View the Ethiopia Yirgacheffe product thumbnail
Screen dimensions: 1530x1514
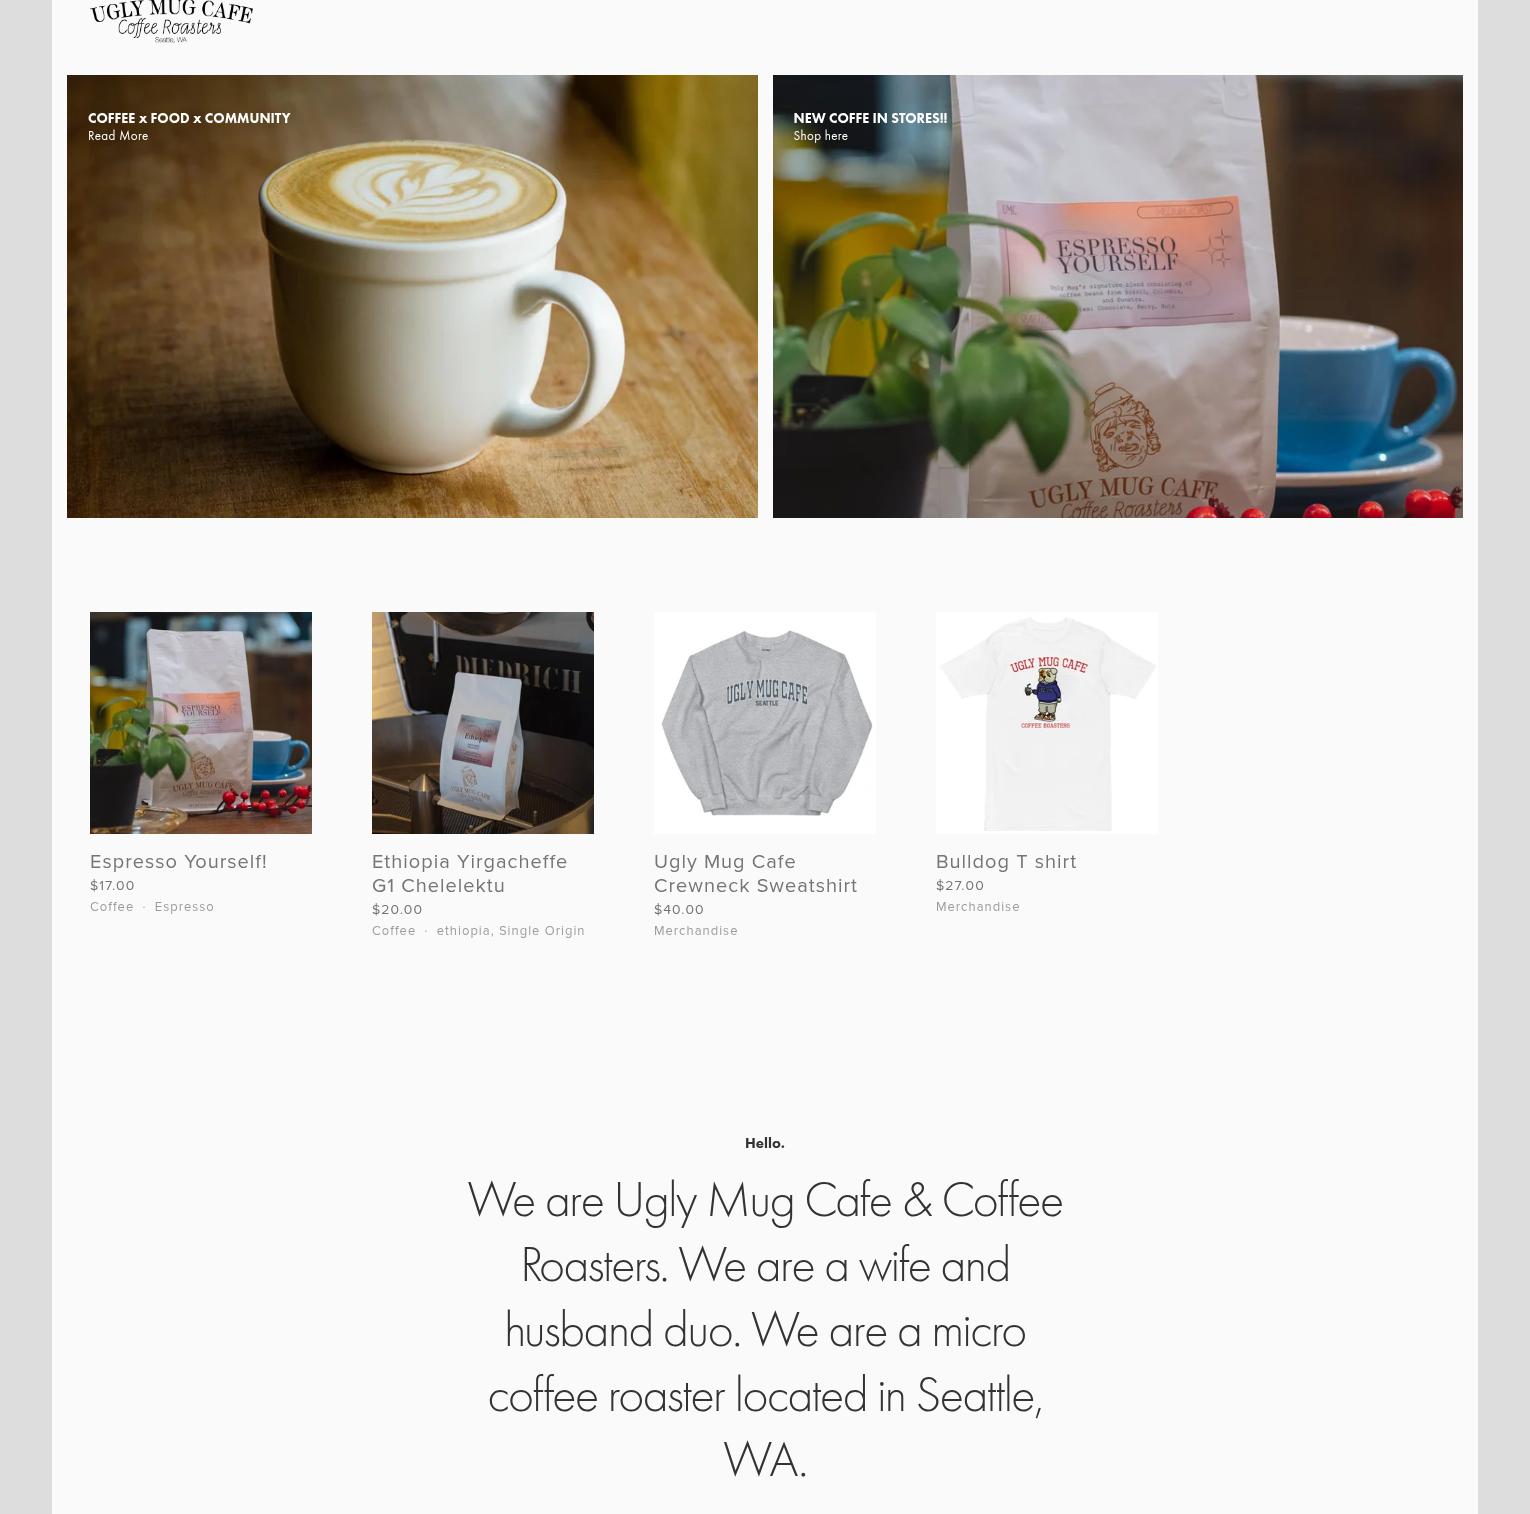483,723
